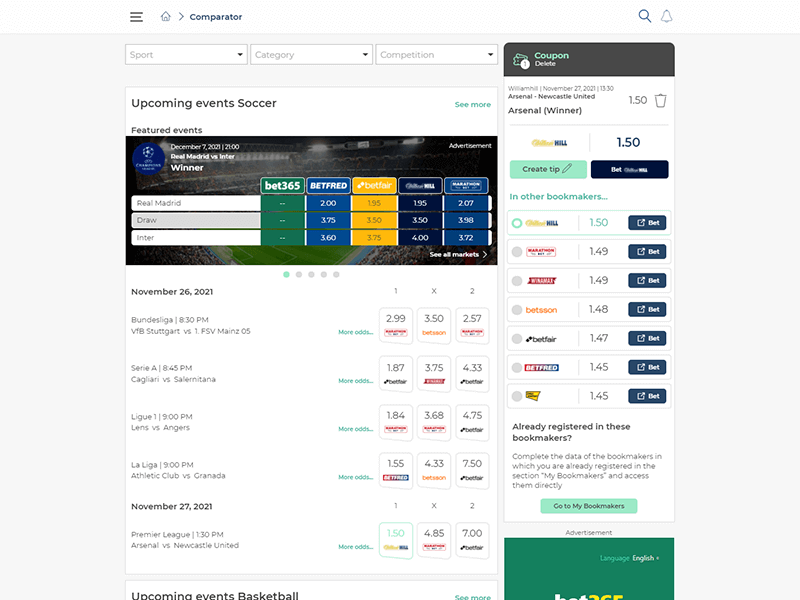800x600 pixels.
Task: Click the Betfair logo column header
Action: [374, 185]
